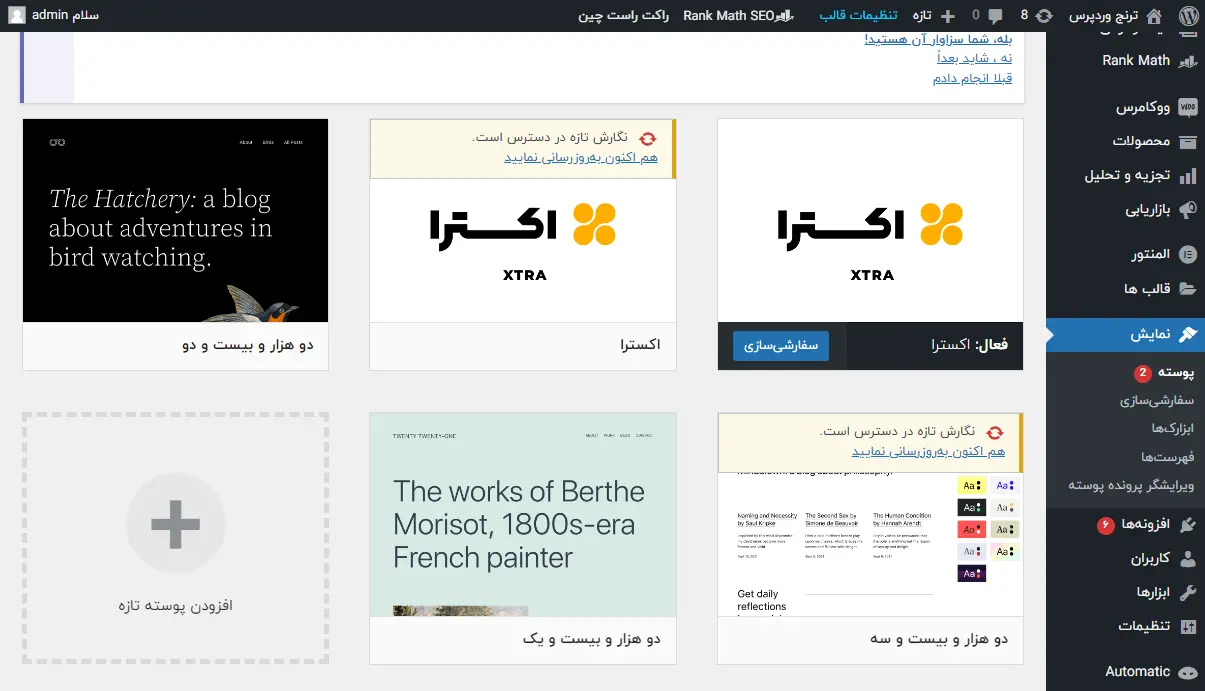Click the red Aa swatch in theme preview
The image size is (1205, 691).
click(972, 529)
